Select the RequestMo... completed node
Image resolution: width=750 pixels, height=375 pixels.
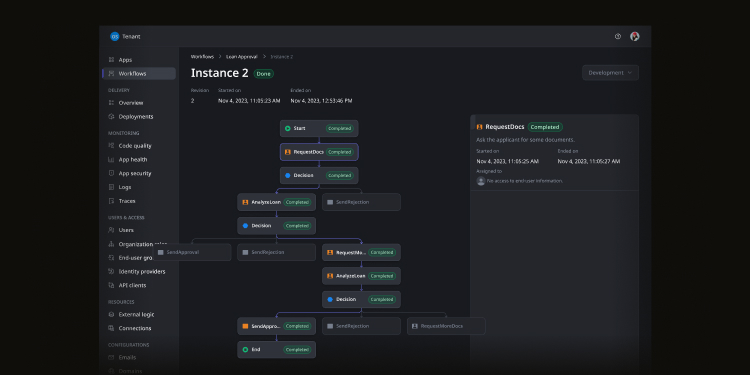[361, 253]
